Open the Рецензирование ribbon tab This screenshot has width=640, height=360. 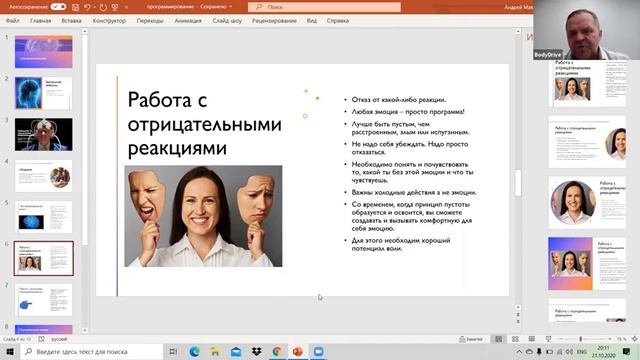(274, 20)
